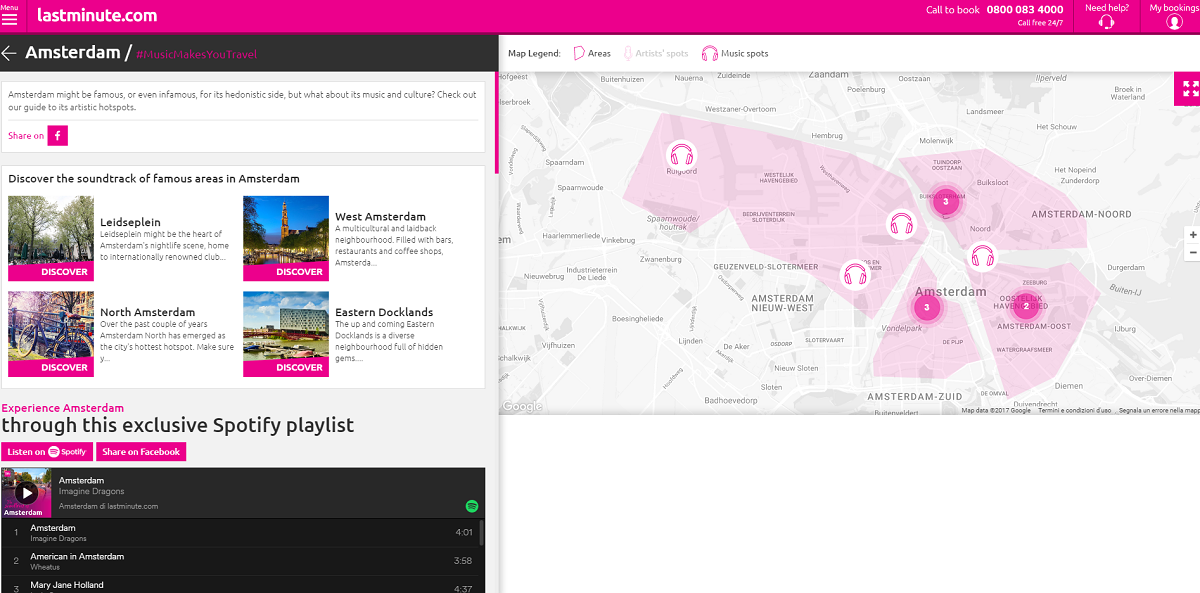Discover the West Amsterdam area

click(x=286, y=272)
